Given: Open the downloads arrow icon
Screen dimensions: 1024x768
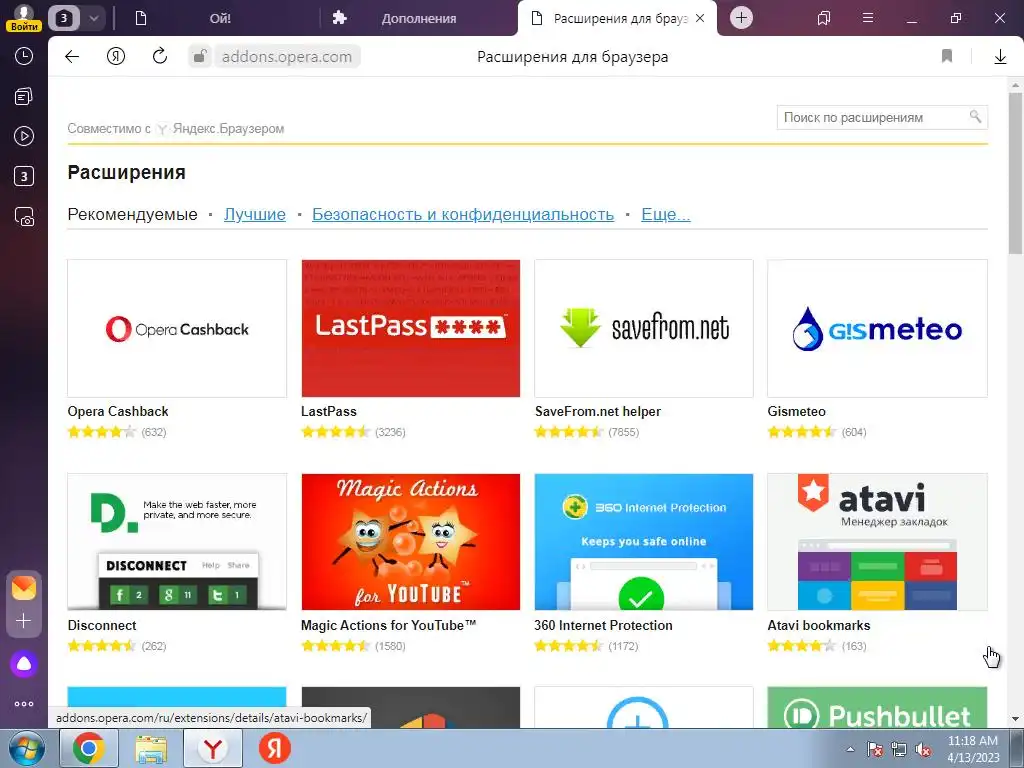Looking at the screenshot, I should coord(1000,57).
